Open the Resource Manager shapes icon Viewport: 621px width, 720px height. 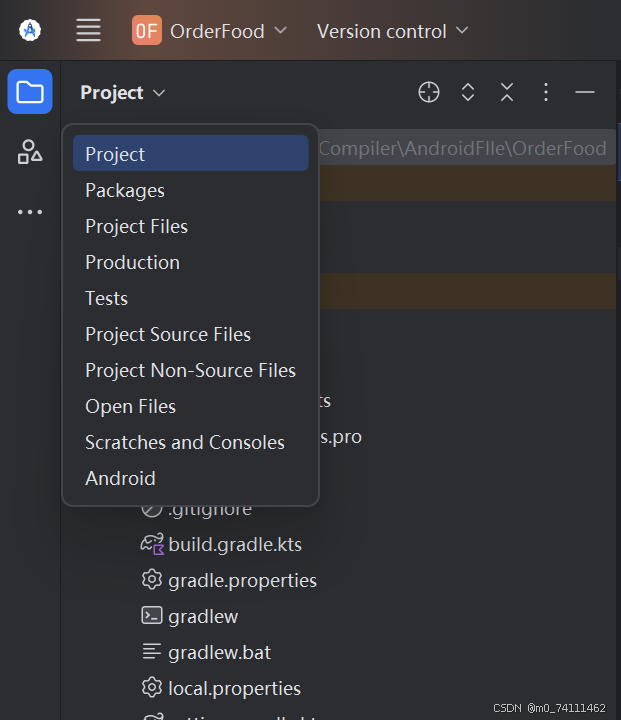pos(30,152)
